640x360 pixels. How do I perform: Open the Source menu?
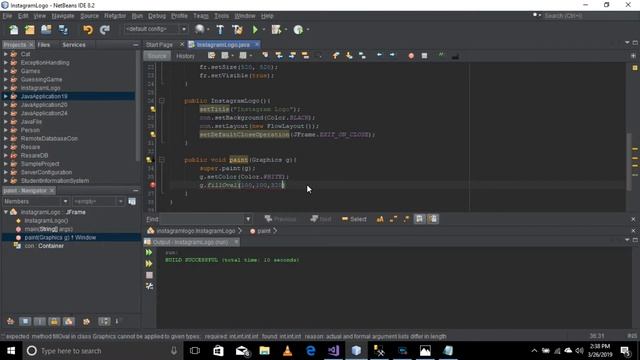point(89,16)
